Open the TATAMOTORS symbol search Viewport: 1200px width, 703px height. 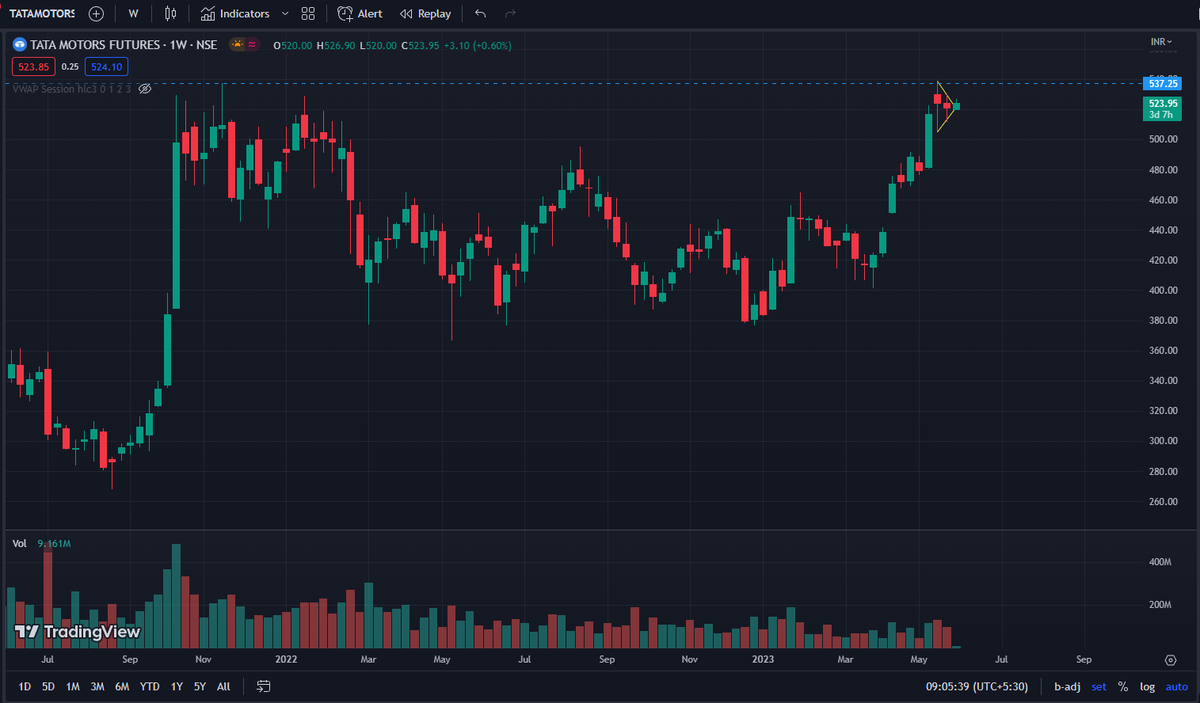tap(42, 14)
